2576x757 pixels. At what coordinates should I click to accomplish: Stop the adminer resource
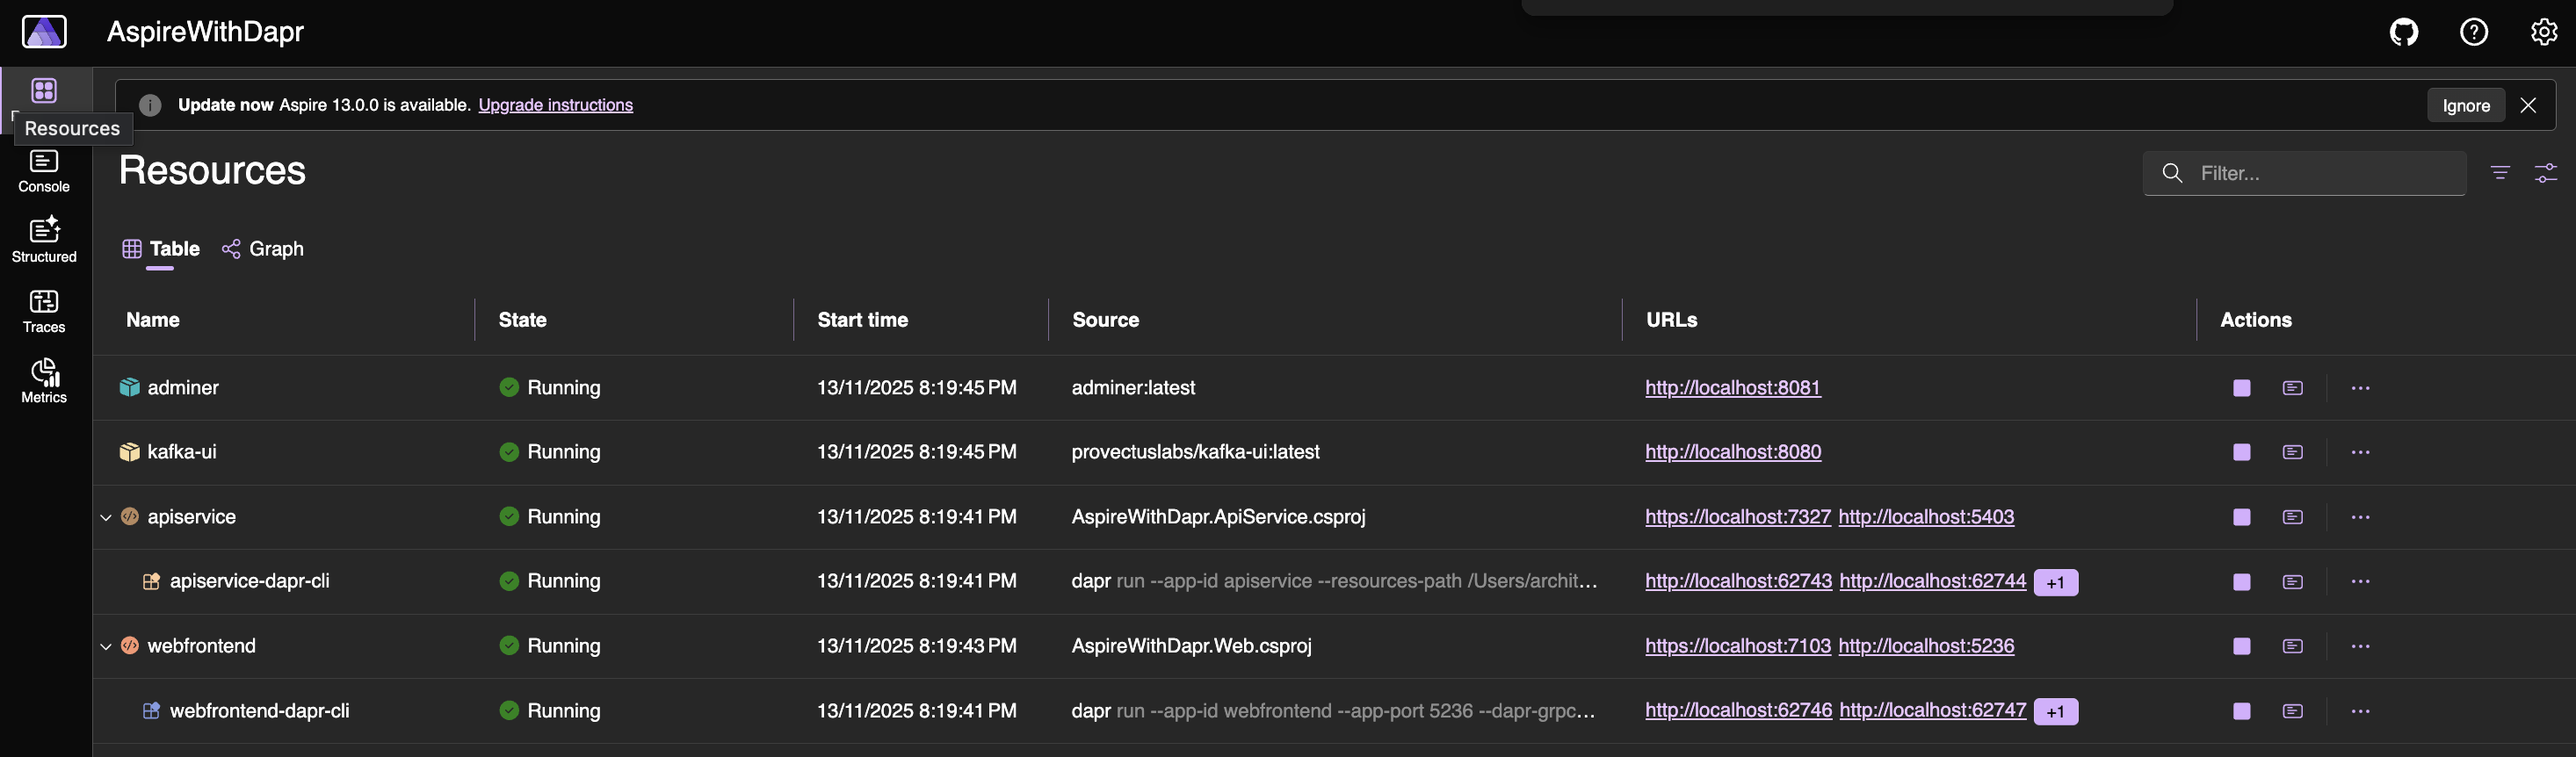click(2241, 388)
